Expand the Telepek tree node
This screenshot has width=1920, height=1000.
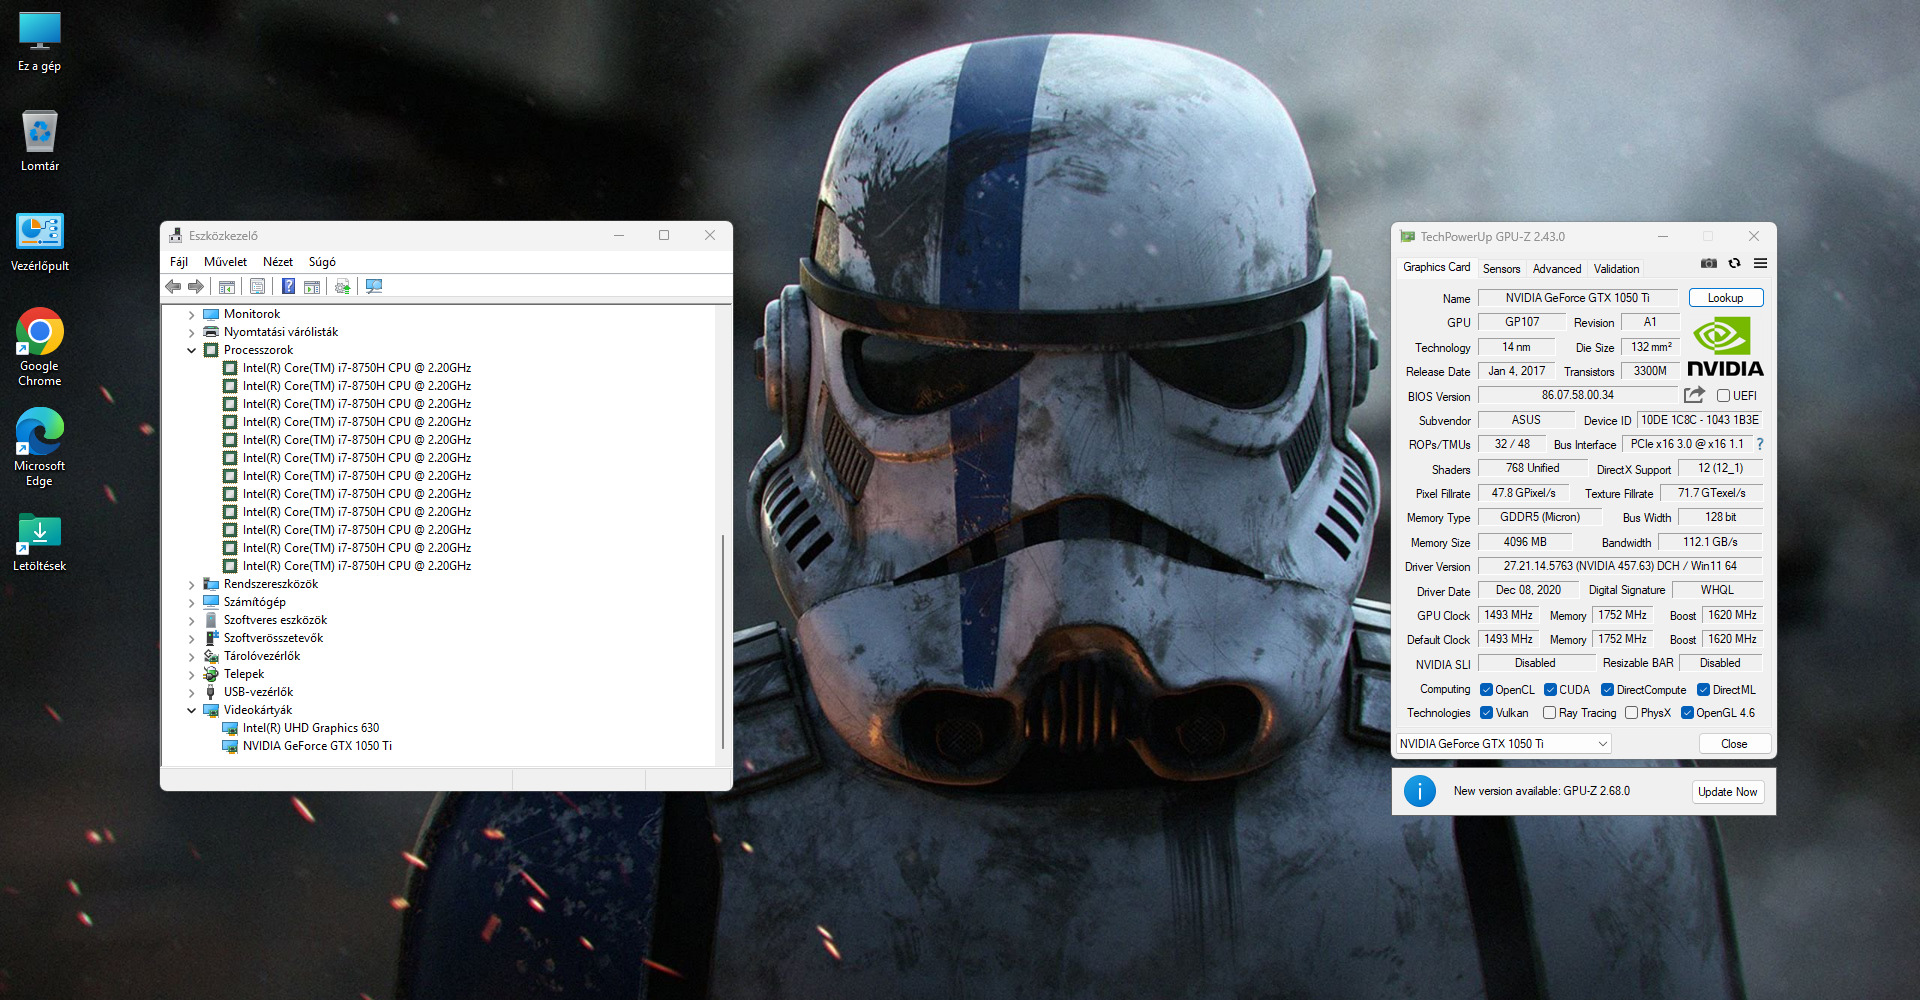click(x=191, y=674)
